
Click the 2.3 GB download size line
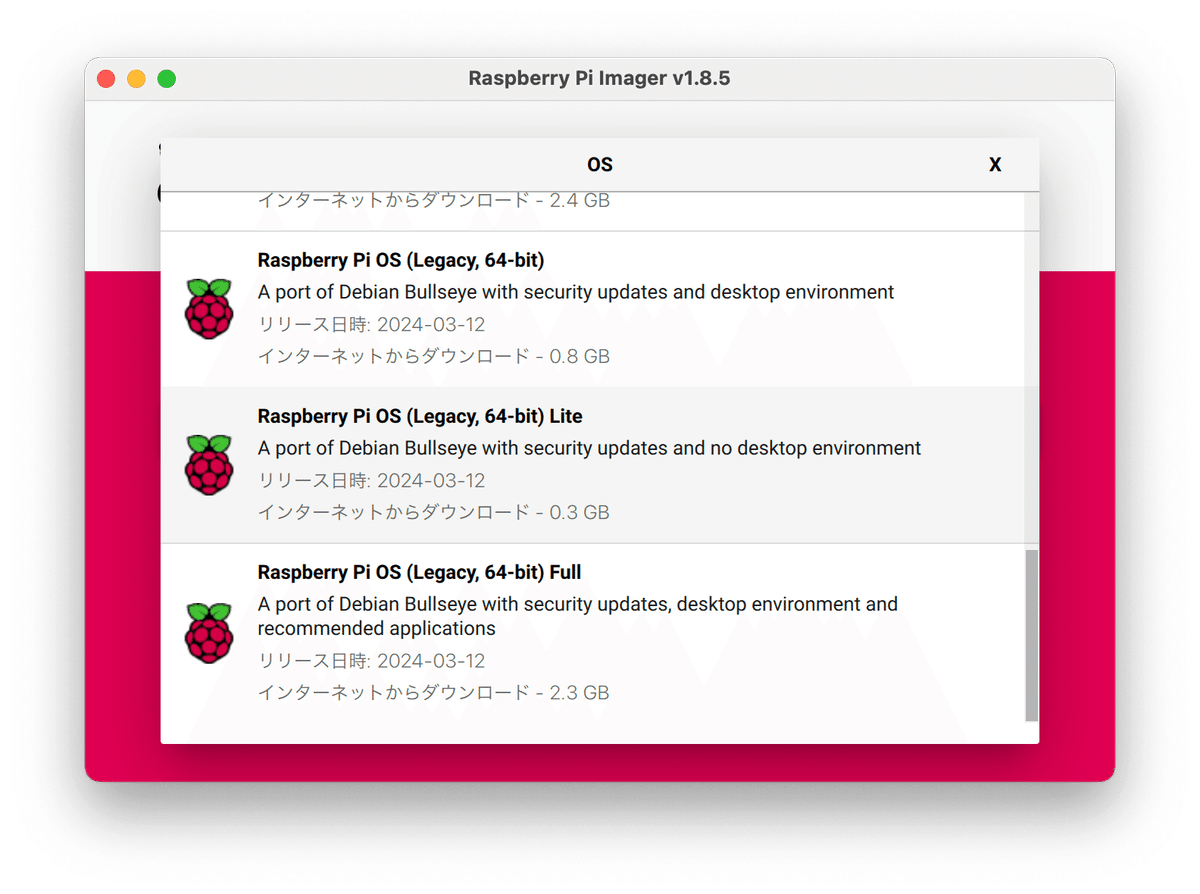[434, 692]
